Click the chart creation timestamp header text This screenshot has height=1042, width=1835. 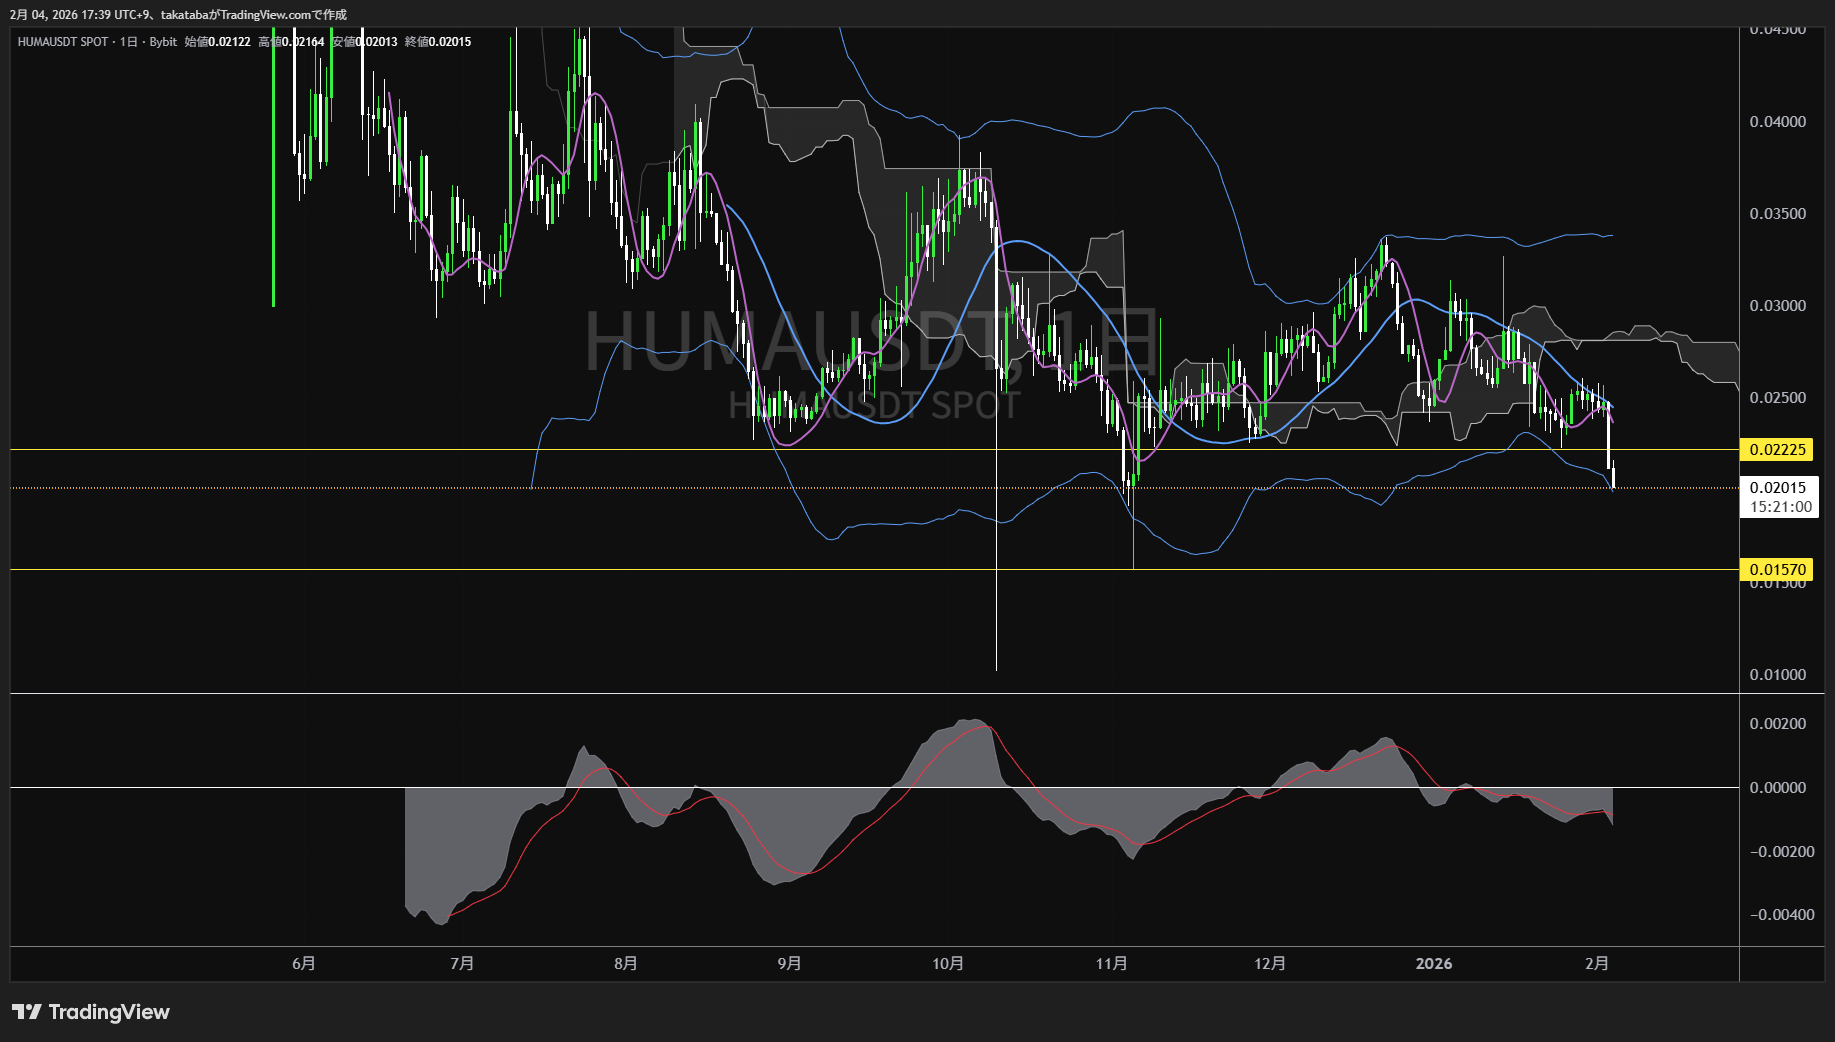[x=178, y=15]
